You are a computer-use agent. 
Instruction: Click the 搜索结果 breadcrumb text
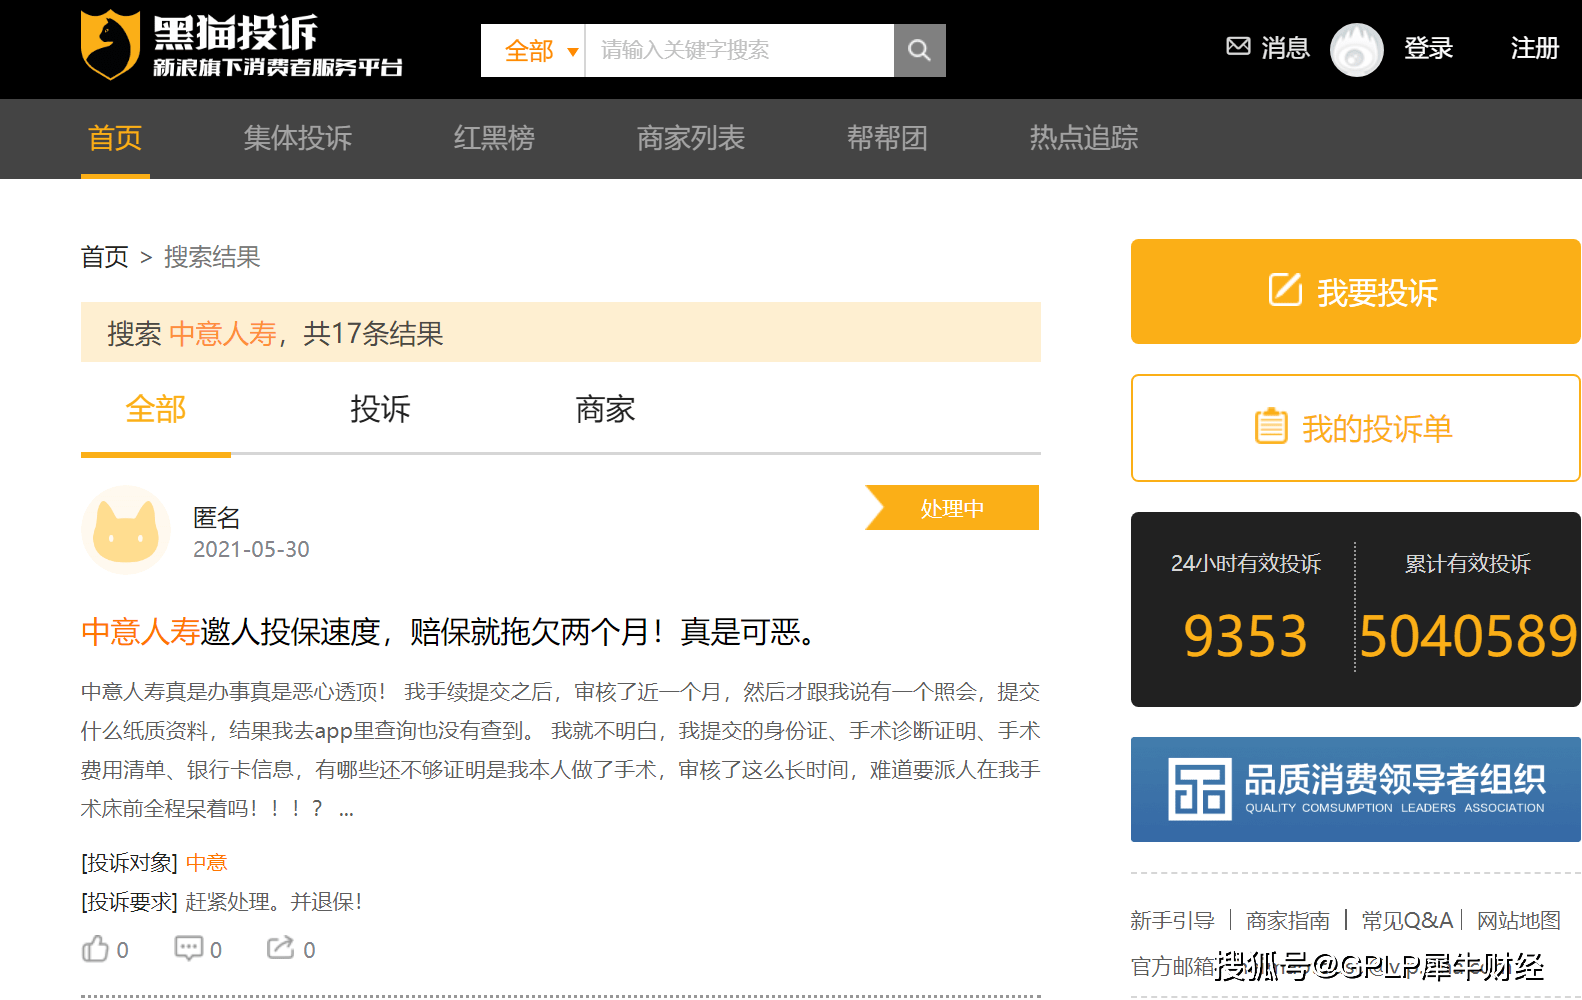pos(212,257)
